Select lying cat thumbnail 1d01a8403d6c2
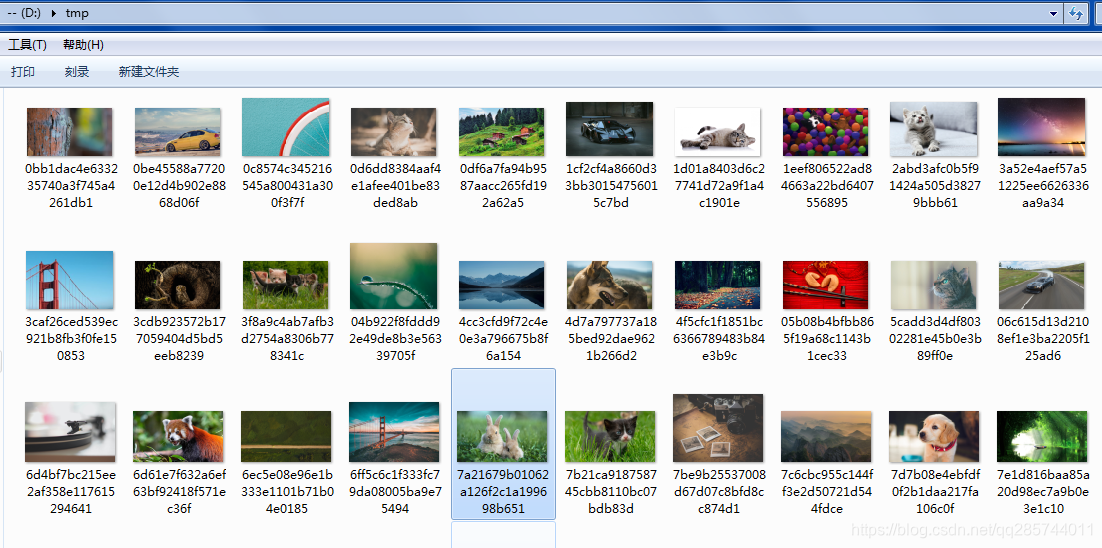1102x548 pixels. [717, 131]
